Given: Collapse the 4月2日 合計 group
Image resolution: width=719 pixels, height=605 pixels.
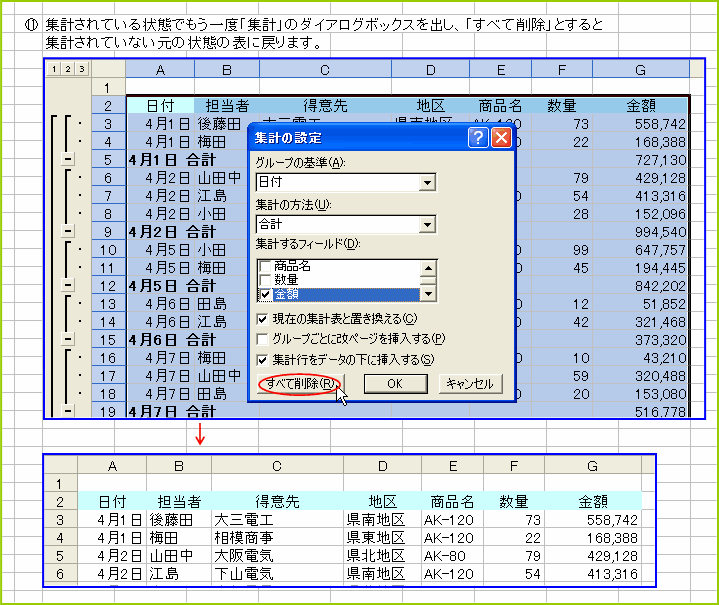Looking at the screenshot, I should 68,231.
